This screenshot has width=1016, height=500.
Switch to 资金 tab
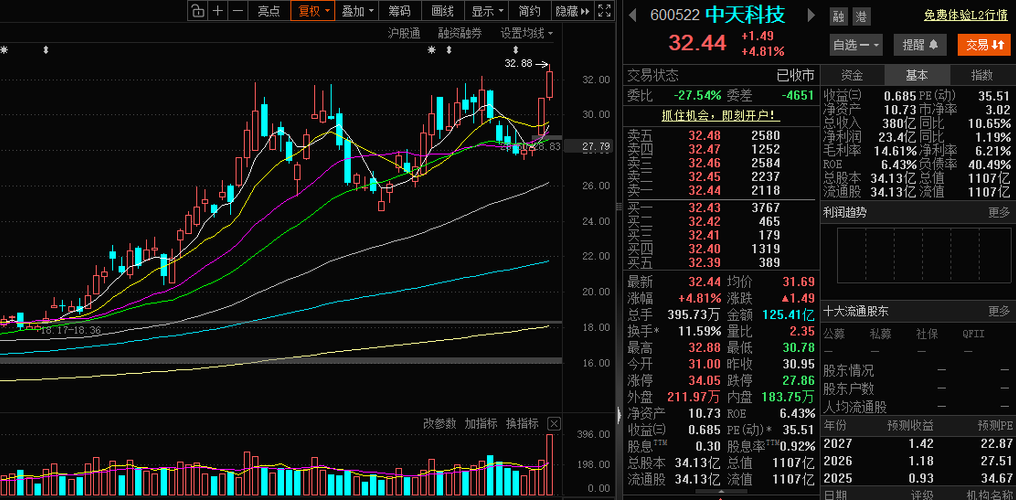point(851,75)
